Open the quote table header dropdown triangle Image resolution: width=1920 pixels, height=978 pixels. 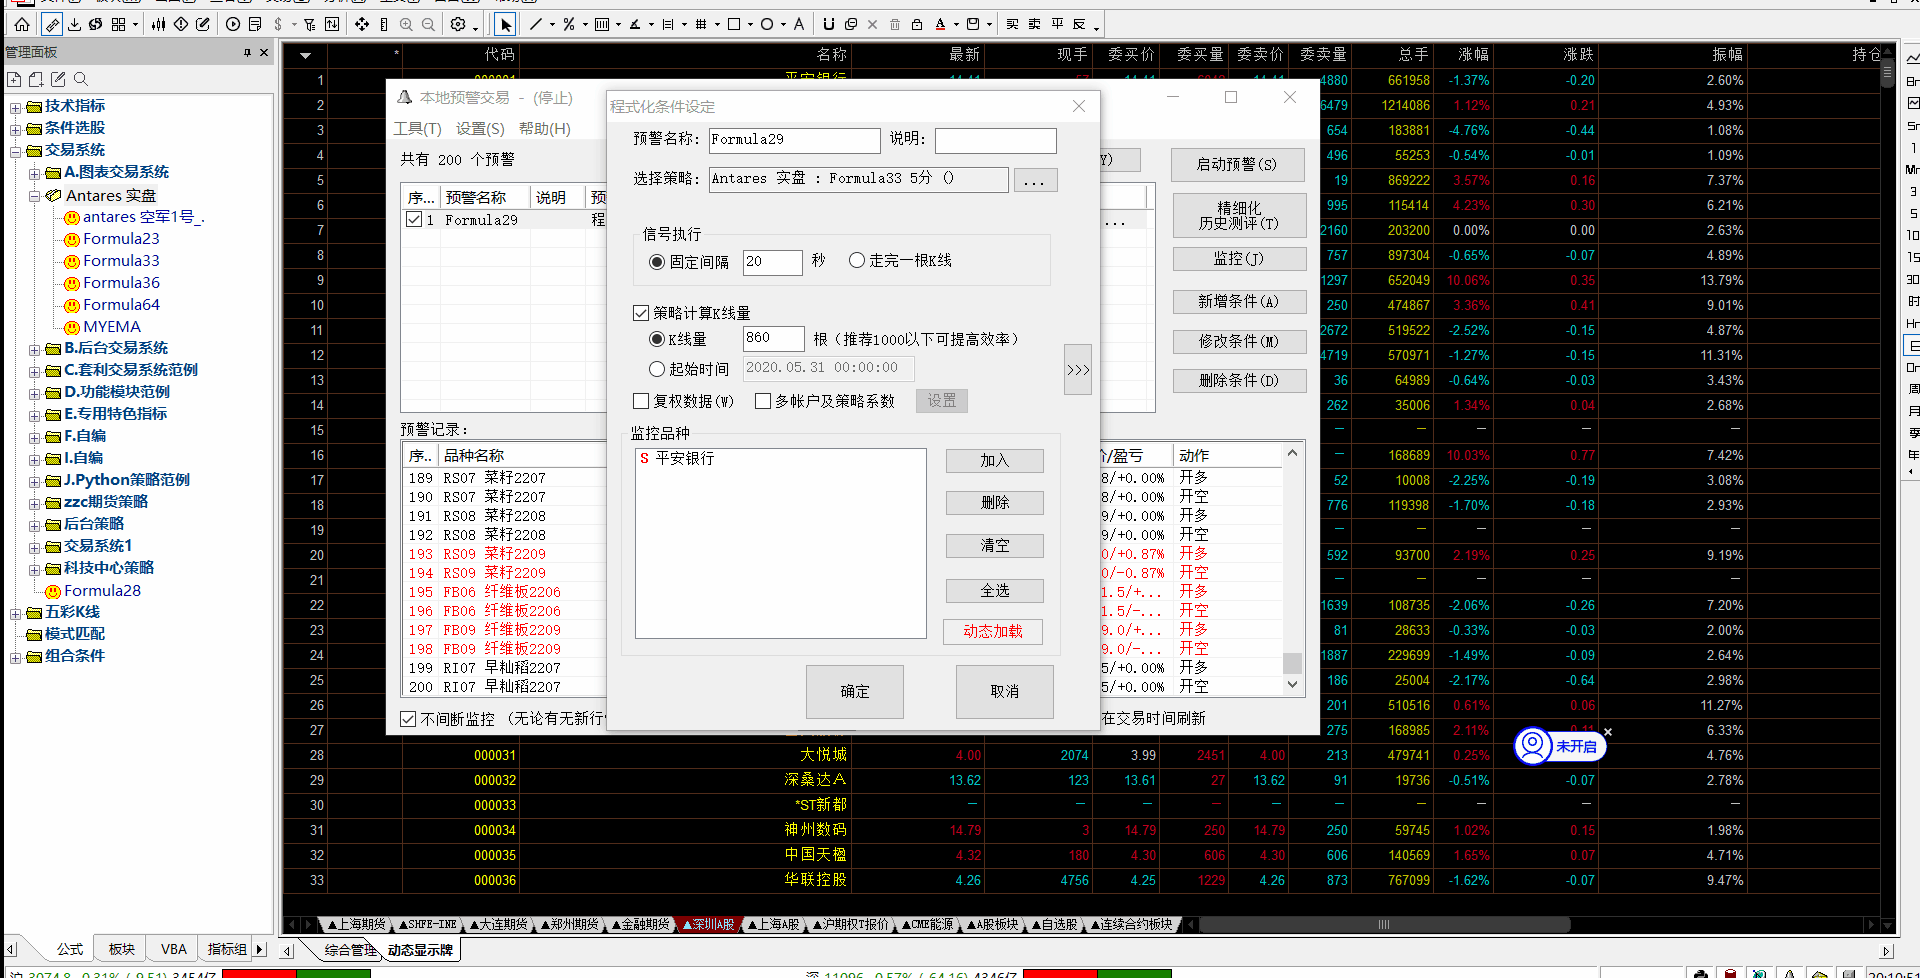tap(305, 56)
